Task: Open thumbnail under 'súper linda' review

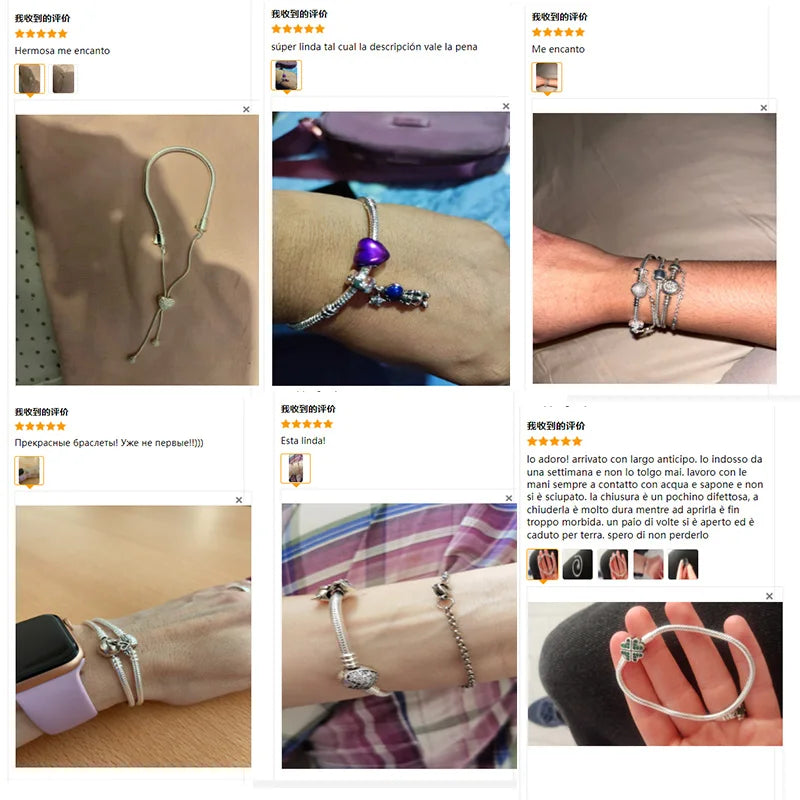Action: (x=286, y=75)
